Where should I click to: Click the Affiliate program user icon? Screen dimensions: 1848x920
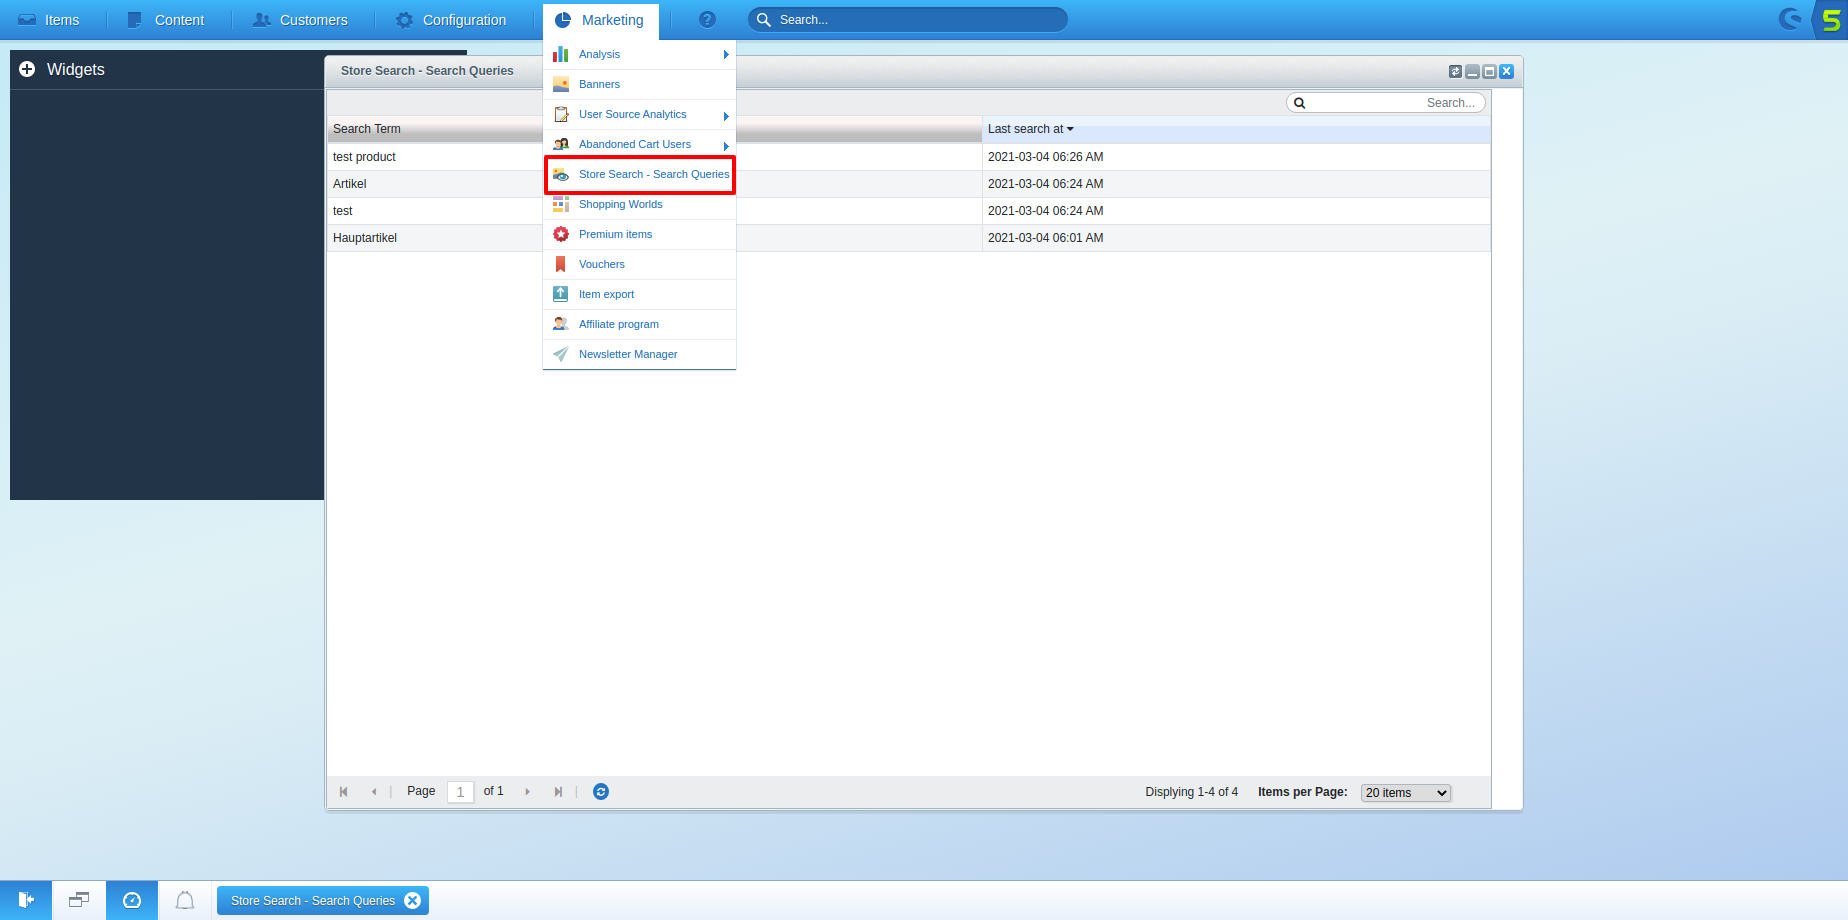point(561,324)
